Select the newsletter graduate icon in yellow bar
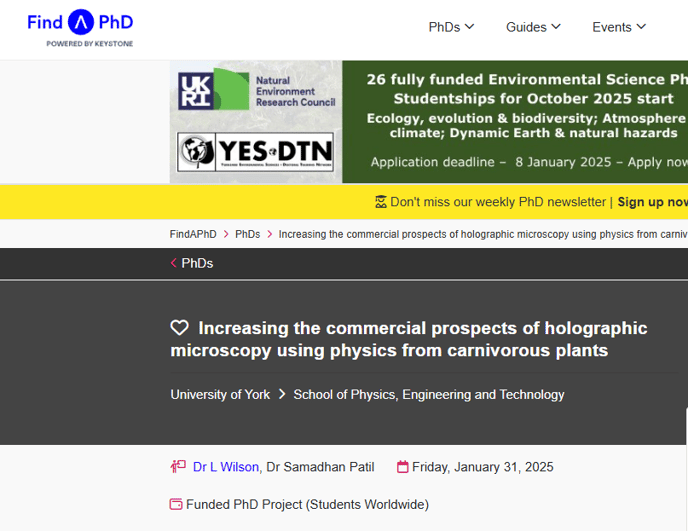This screenshot has height=531, width=688. pos(380,202)
